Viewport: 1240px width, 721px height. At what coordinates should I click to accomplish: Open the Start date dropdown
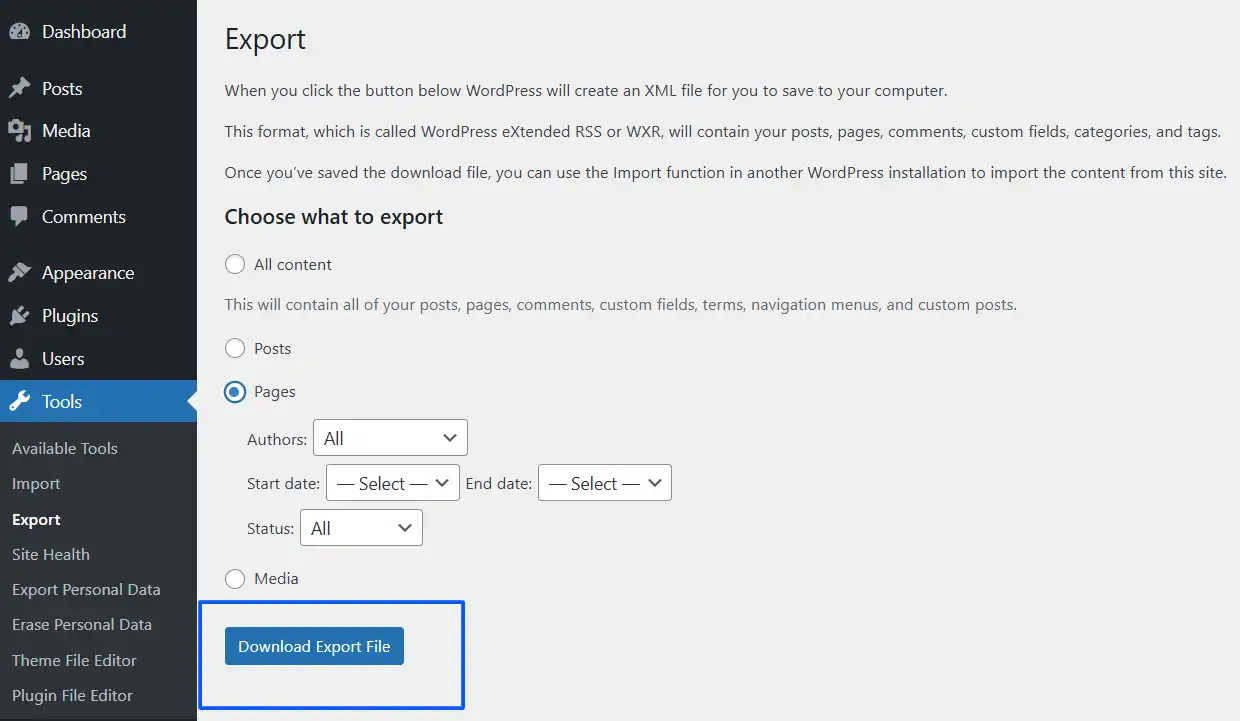(x=393, y=483)
